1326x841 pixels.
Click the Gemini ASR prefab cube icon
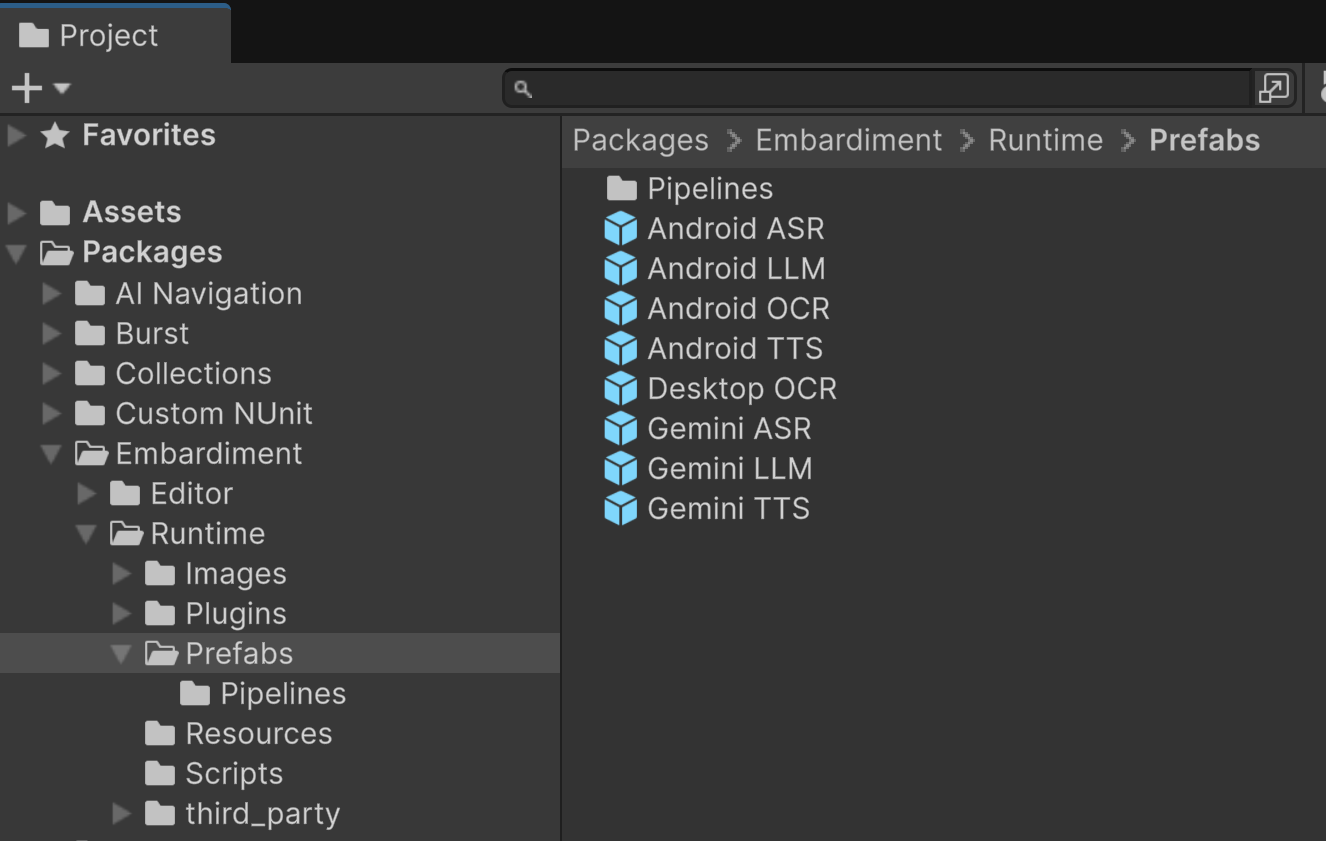[x=621, y=429]
